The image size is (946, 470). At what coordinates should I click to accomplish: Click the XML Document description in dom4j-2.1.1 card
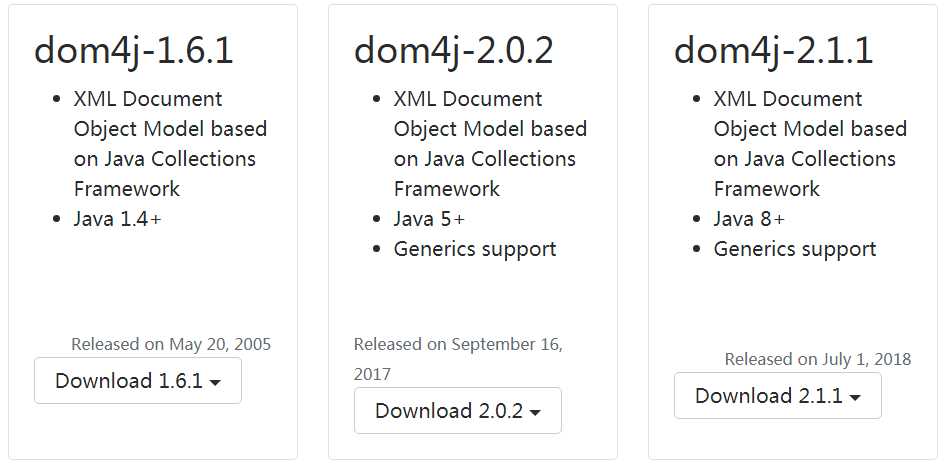pyautogui.click(x=810, y=144)
